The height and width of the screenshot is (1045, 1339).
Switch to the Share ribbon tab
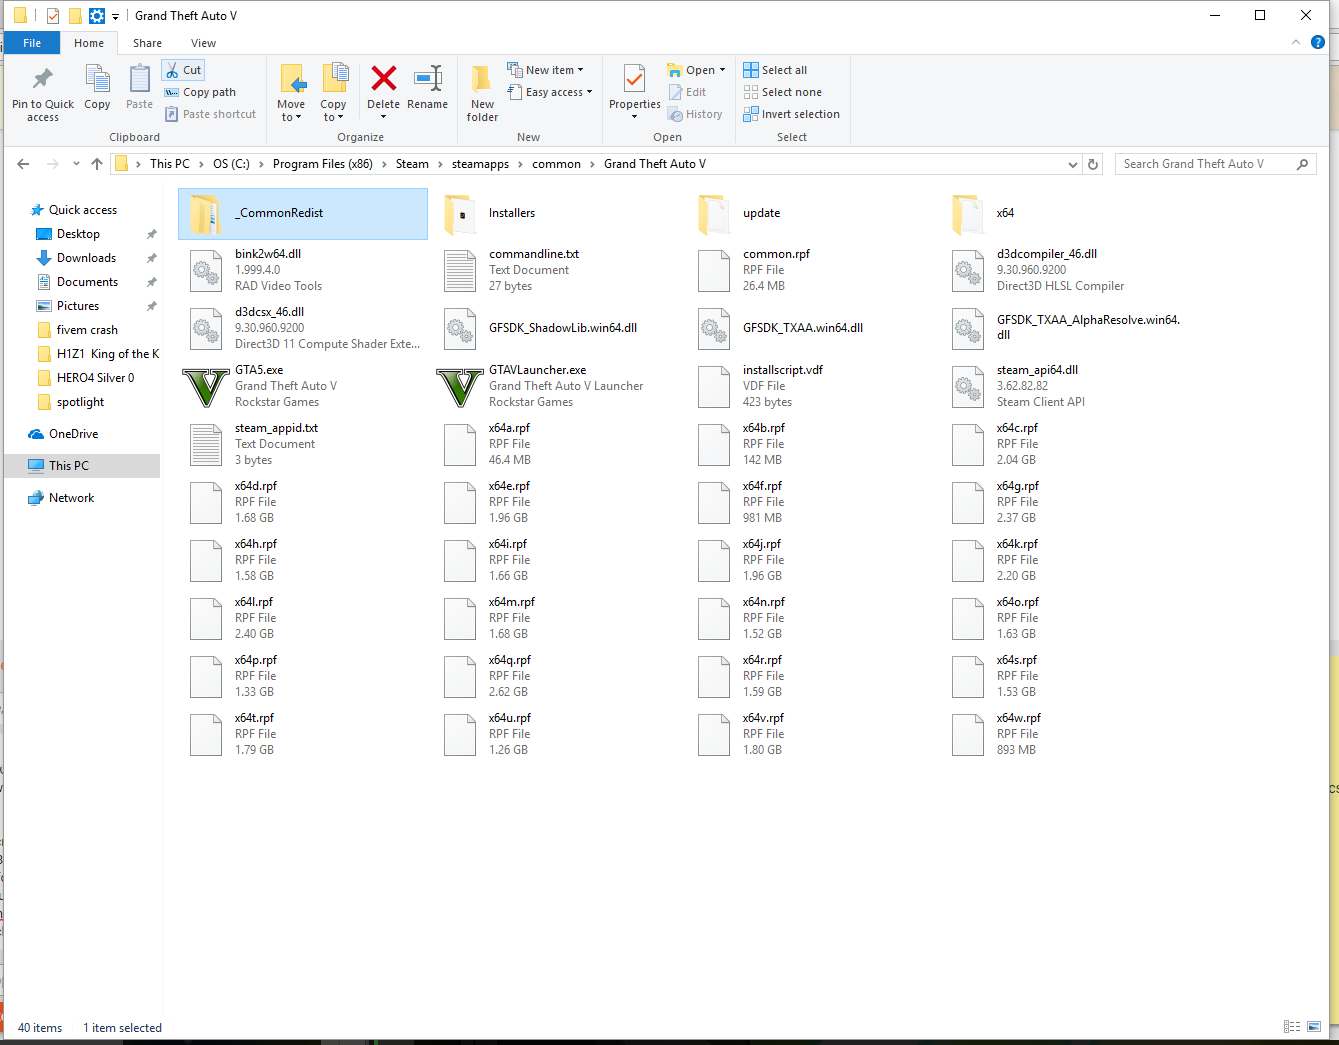click(x=147, y=43)
